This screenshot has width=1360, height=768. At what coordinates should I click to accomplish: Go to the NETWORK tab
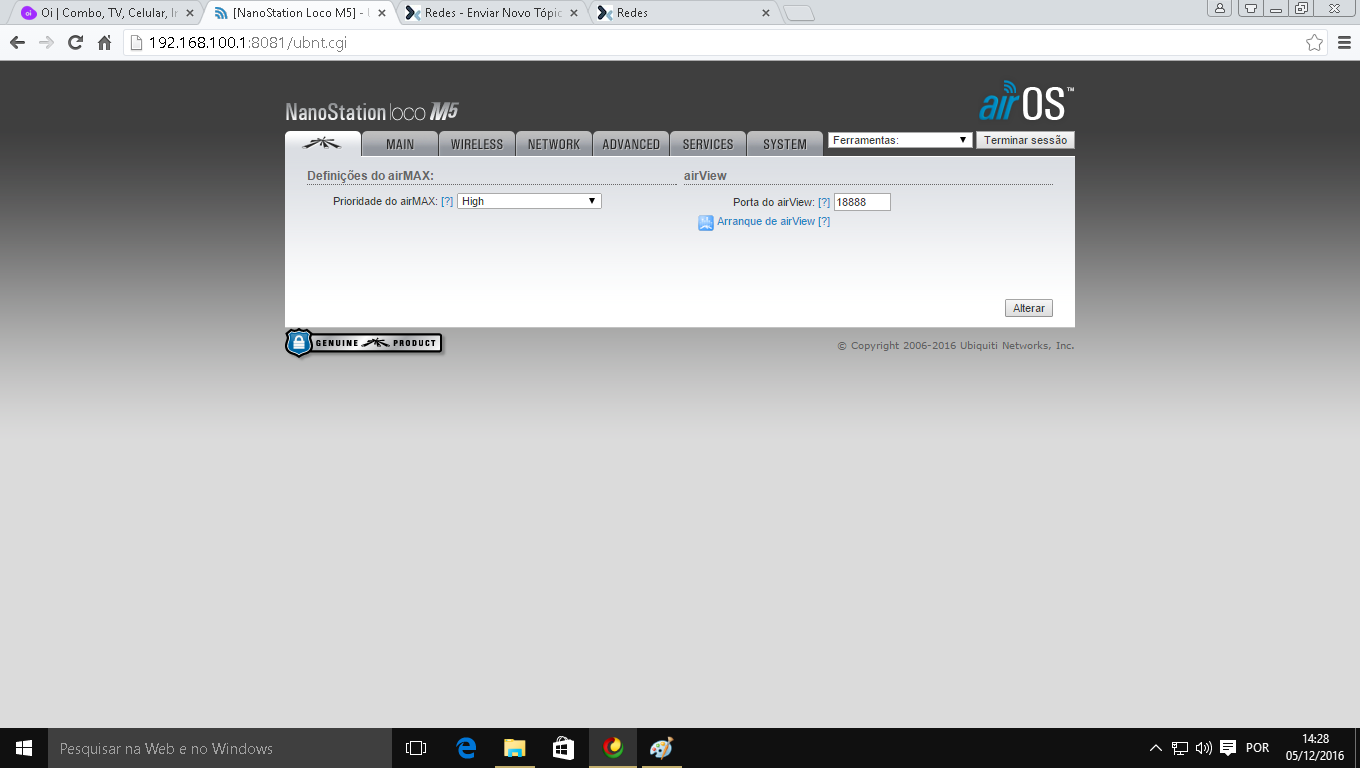tap(554, 144)
